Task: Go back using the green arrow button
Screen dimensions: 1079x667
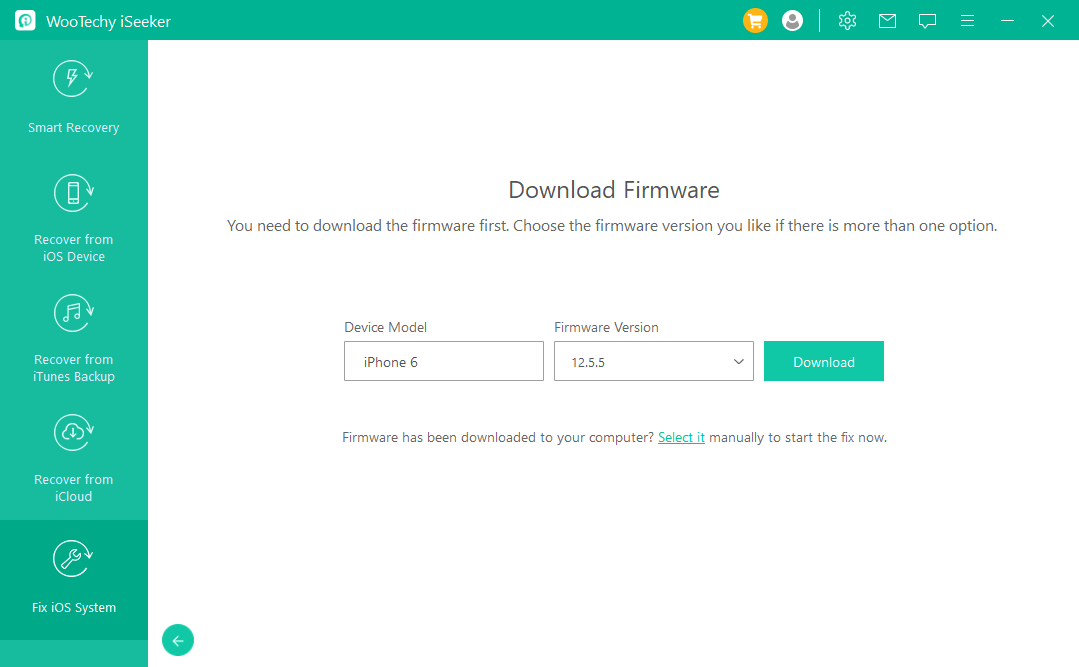Action: [x=178, y=640]
